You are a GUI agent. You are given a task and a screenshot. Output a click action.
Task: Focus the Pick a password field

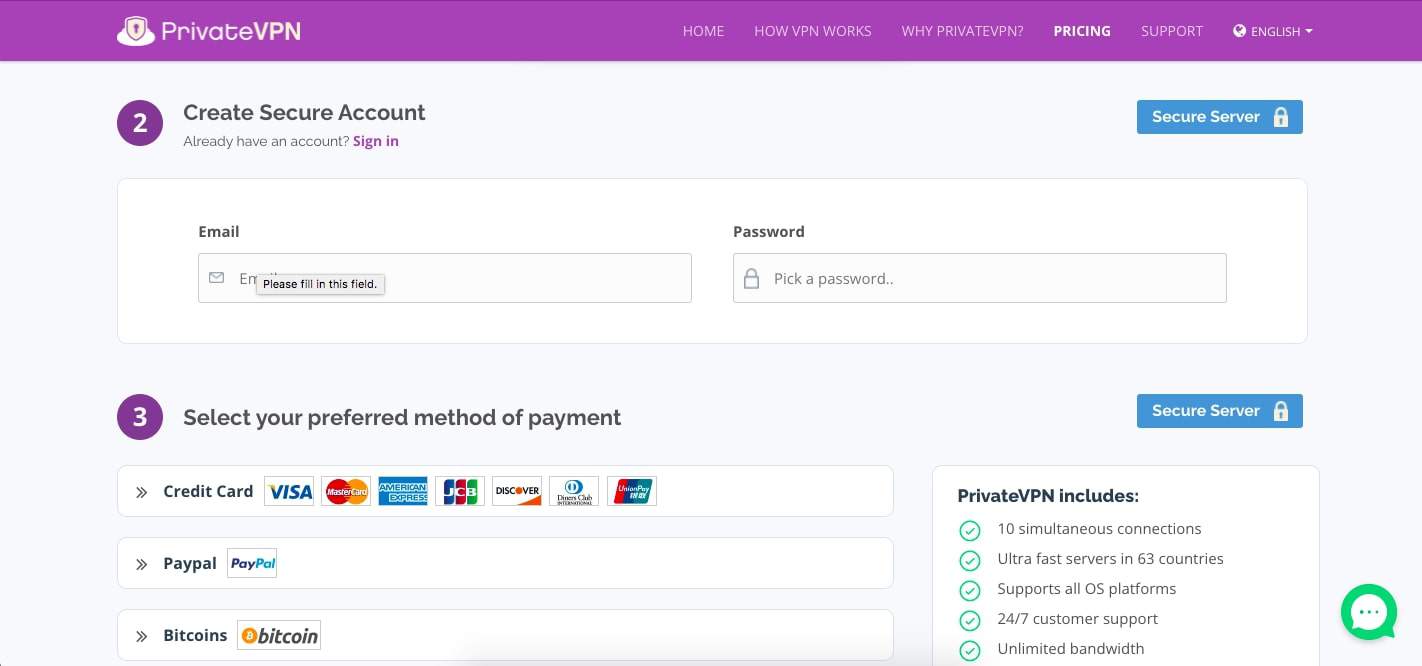(980, 278)
